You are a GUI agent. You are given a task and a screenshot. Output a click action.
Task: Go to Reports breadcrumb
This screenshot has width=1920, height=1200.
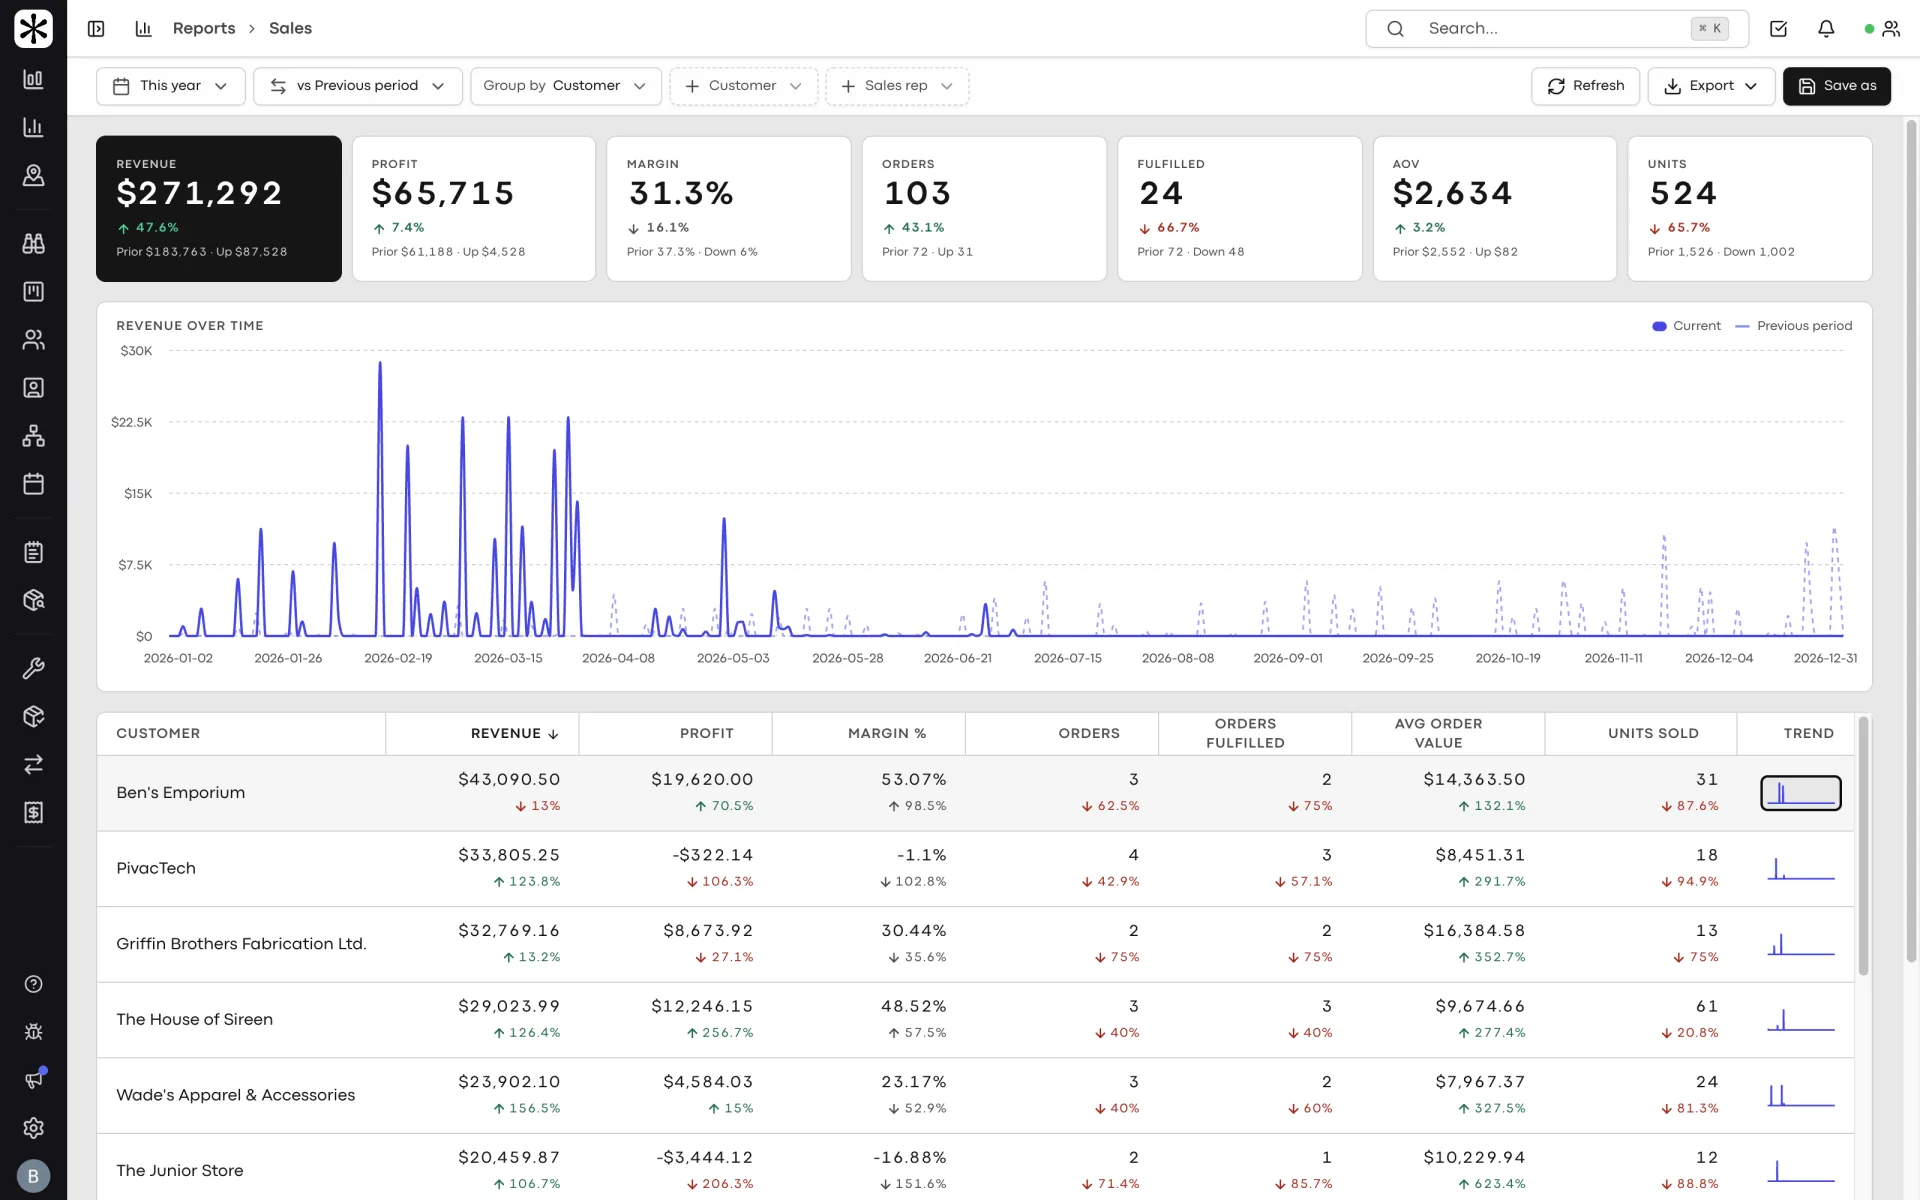pyautogui.click(x=204, y=29)
